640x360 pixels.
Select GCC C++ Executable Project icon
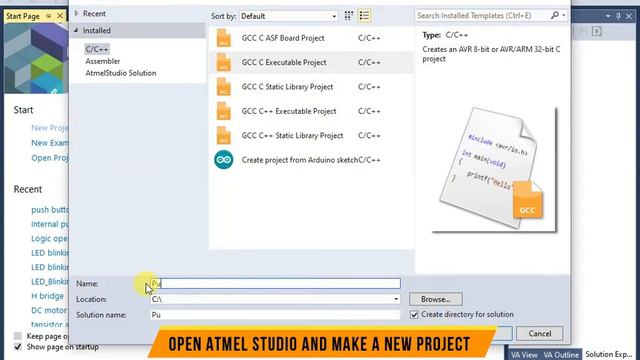pyautogui.click(x=224, y=111)
